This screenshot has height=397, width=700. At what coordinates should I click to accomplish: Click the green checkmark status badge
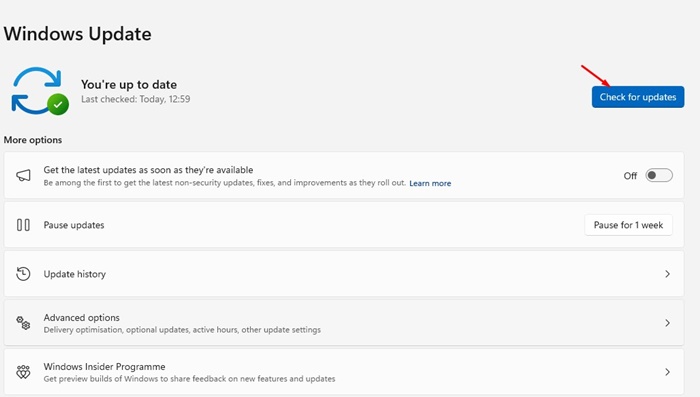(58, 104)
